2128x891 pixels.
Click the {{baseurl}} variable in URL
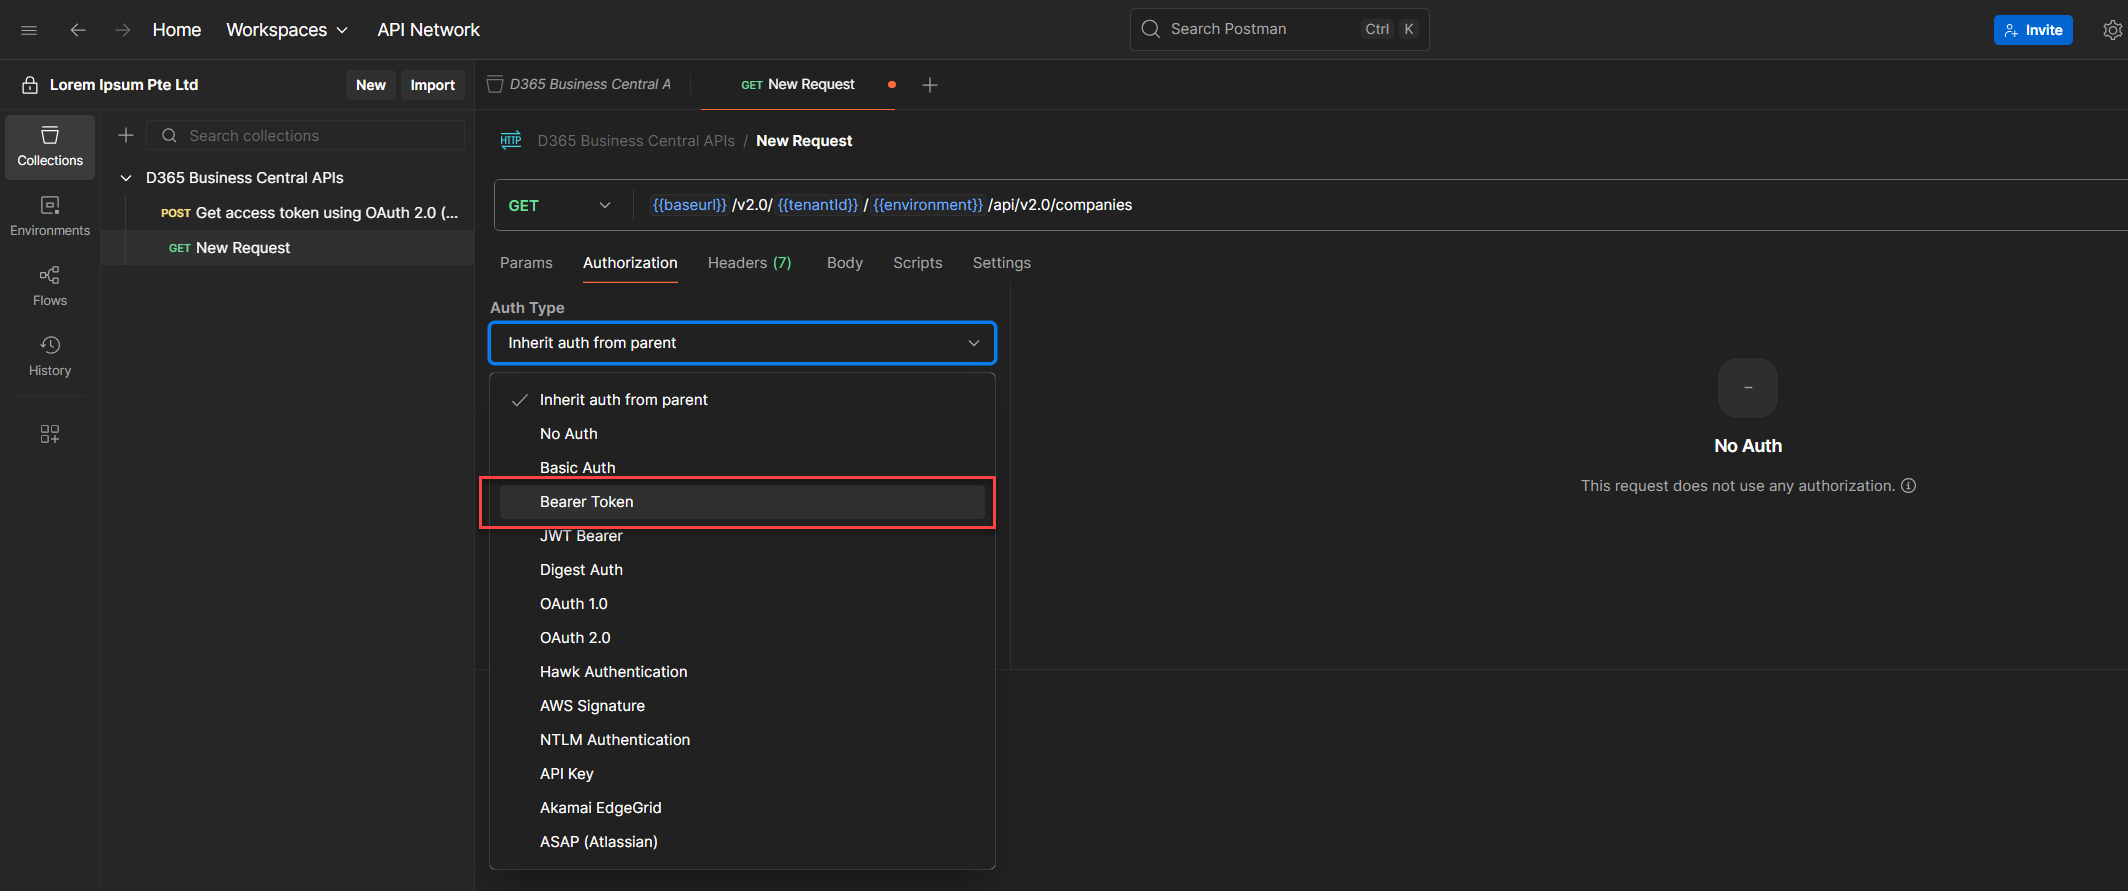click(690, 205)
